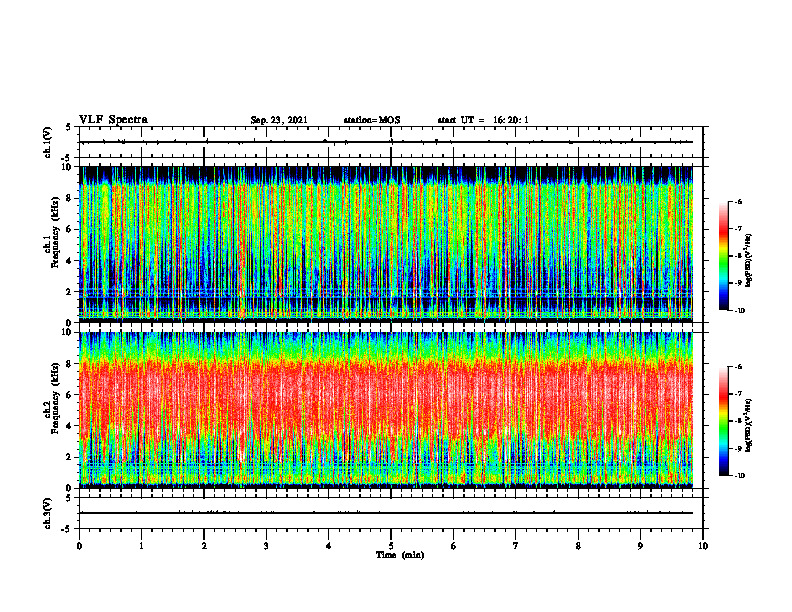Click the "-10" label on ch.2 color scale
Viewport: 792px width, 612px height.
coord(740,476)
